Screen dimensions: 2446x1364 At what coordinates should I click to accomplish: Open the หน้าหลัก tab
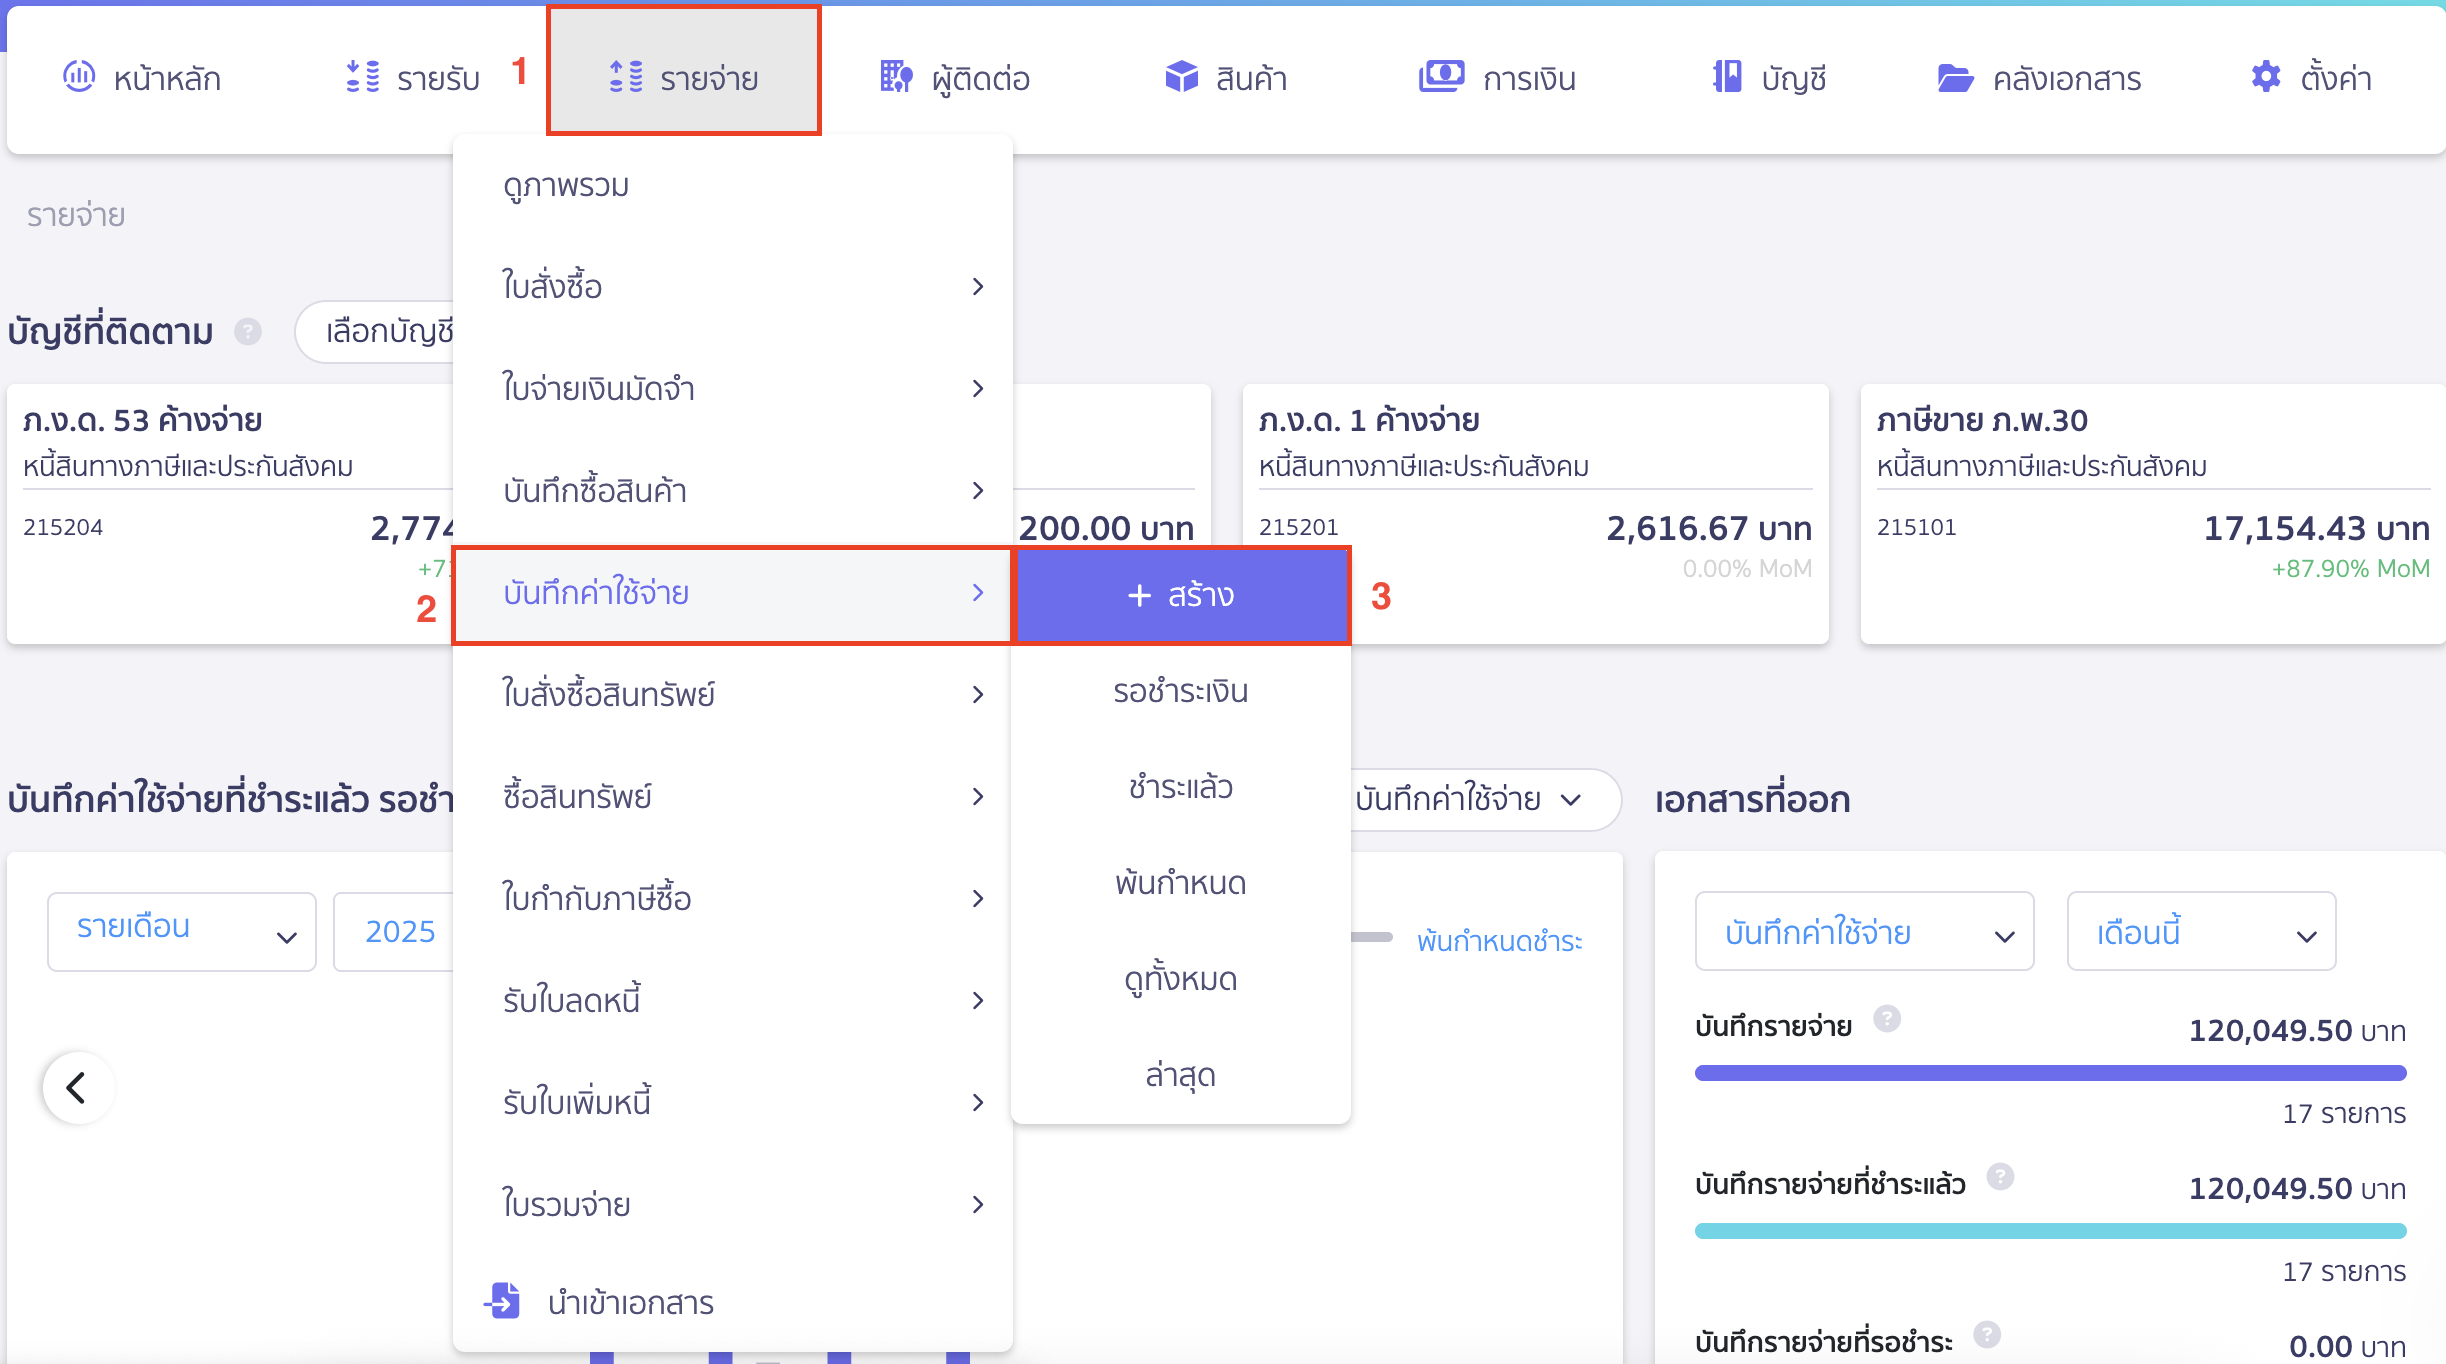click(x=142, y=77)
